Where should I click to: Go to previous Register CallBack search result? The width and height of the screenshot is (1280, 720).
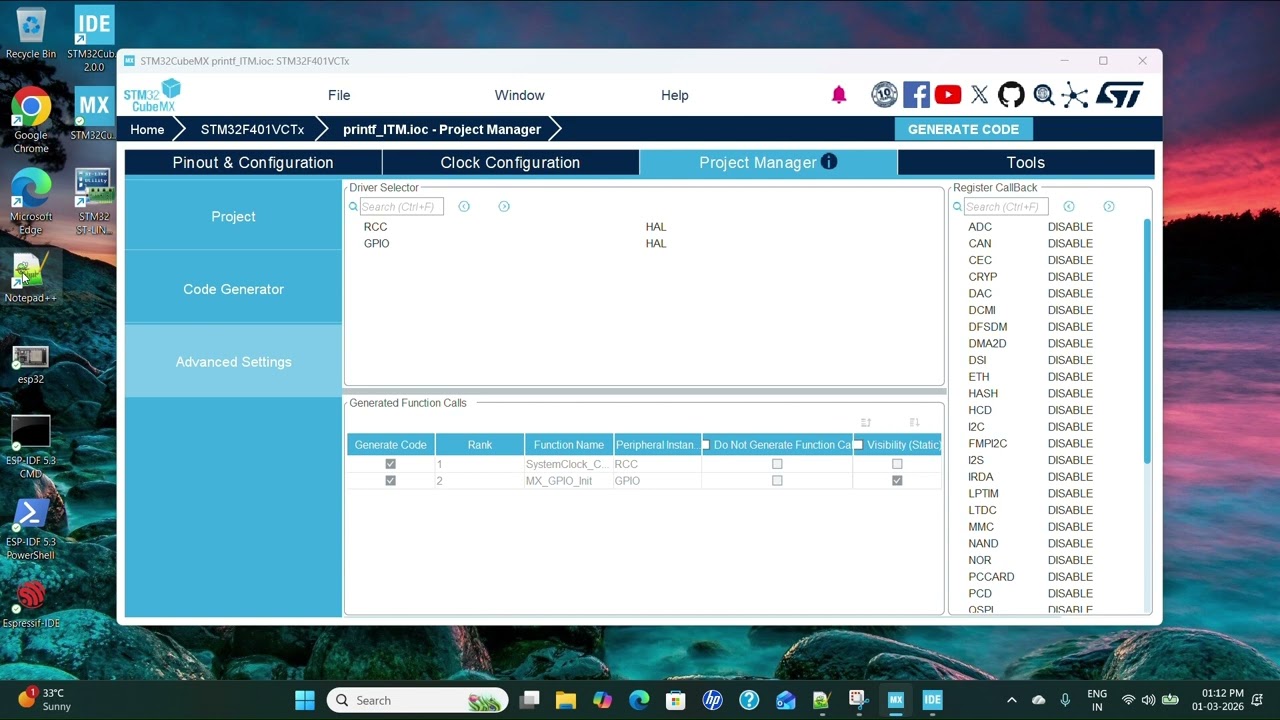point(1069,206)
